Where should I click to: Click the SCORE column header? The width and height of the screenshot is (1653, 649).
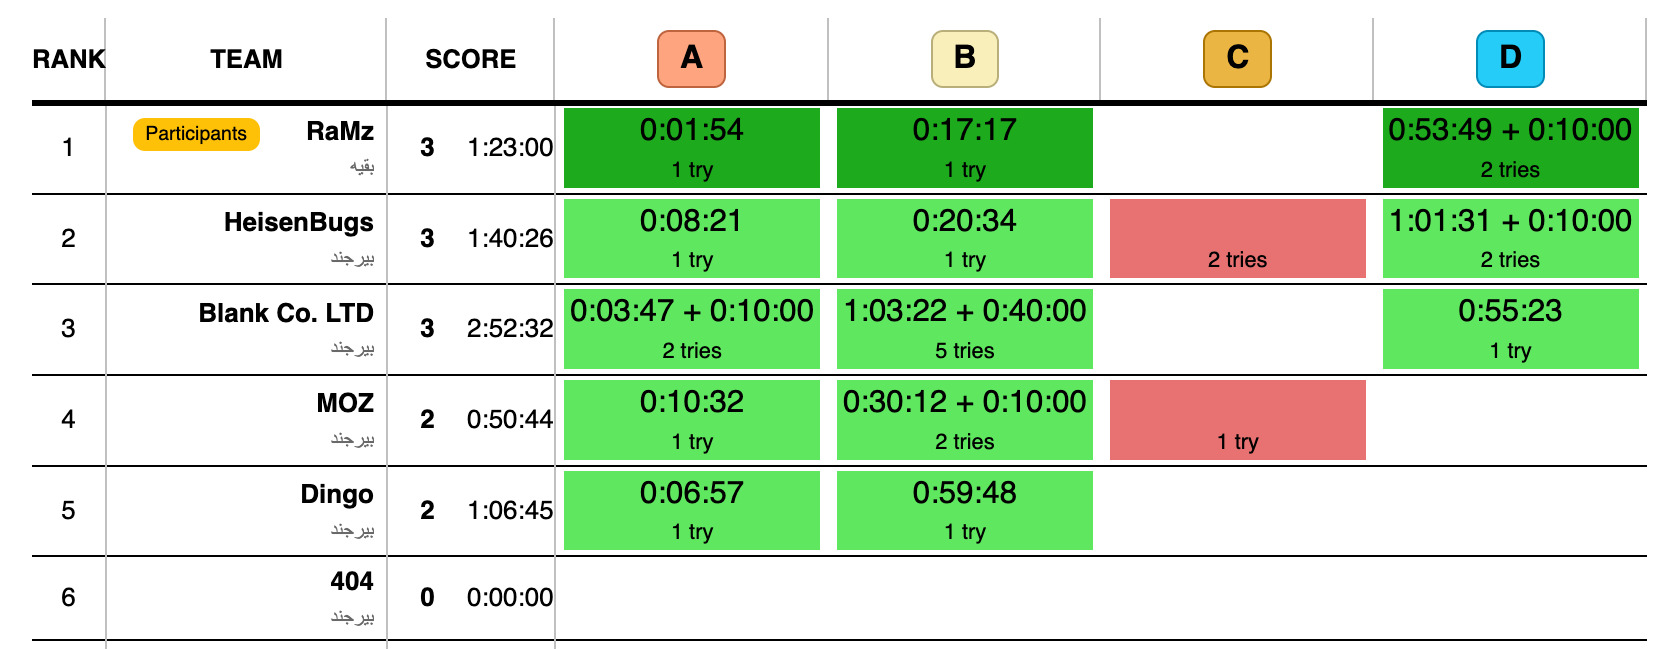click(x=470, y=59)
